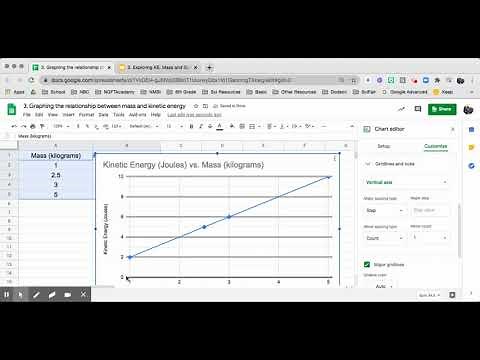Viewport: 480px width, 360px height.
Task: Collapse the toolbar with the up chevron
Action: pyautogui.click(x=352, y=126)
